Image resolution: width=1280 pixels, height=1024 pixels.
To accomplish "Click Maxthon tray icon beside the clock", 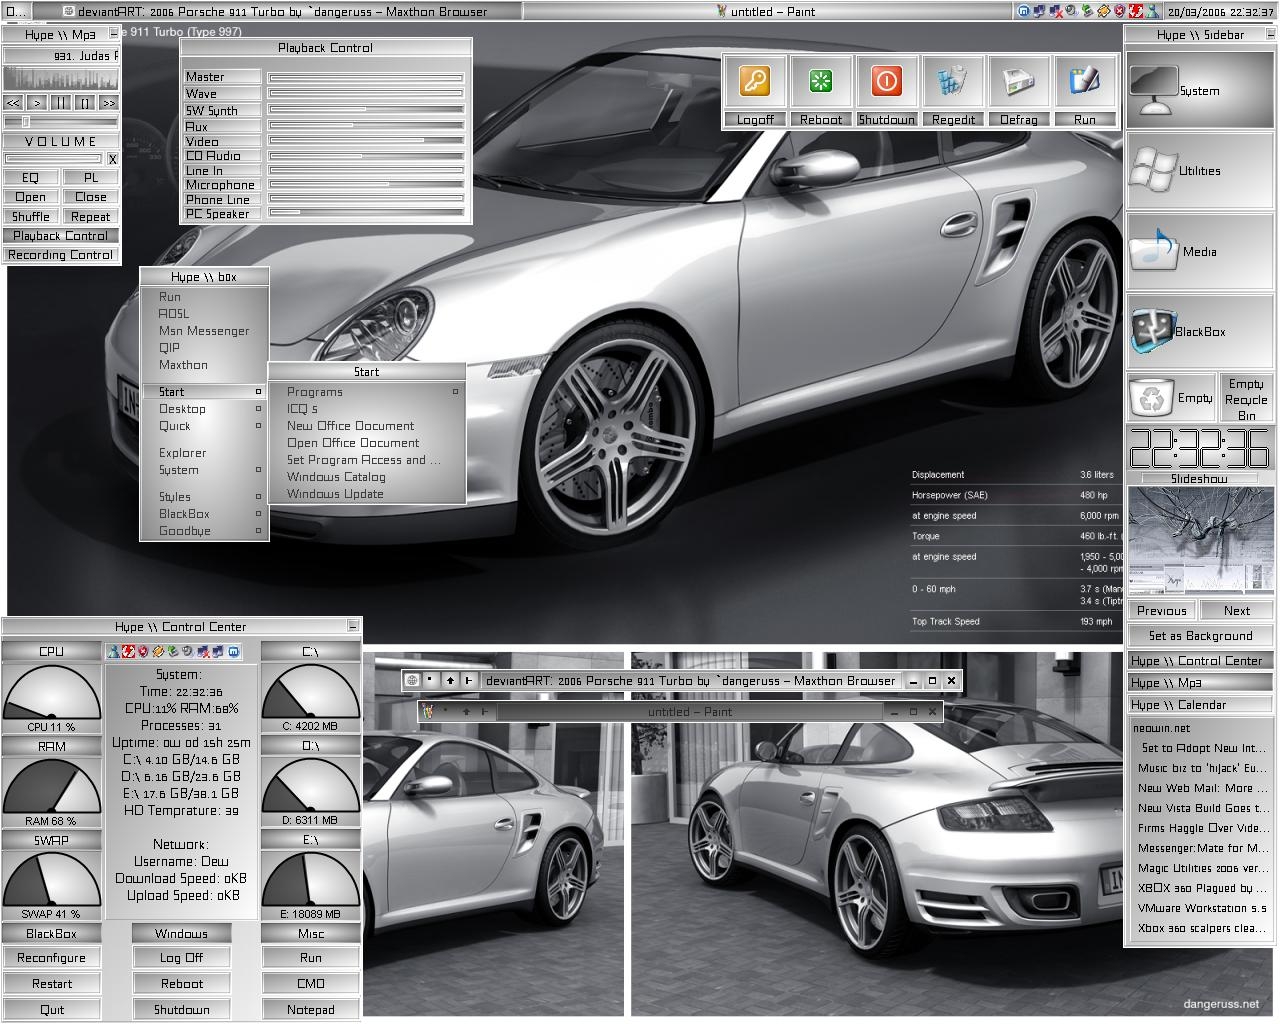I will pos(1024,11).
